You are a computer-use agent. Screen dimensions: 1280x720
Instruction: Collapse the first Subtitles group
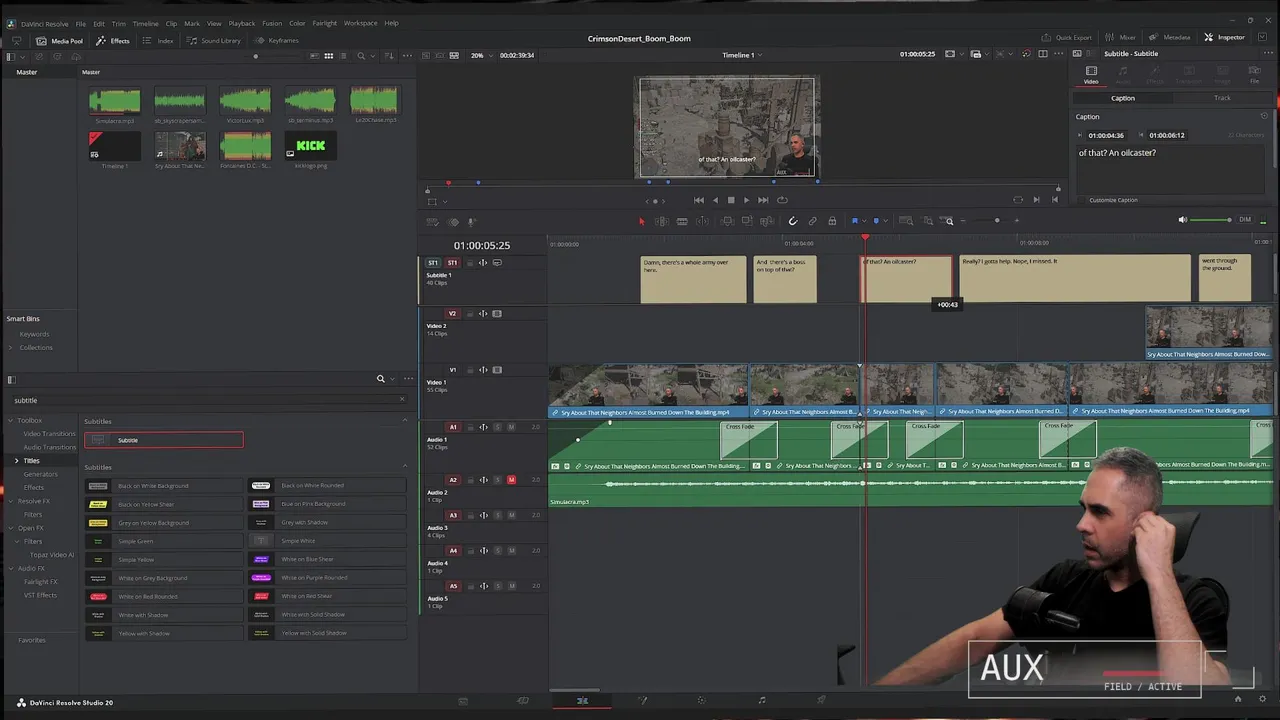coord(405,421)
